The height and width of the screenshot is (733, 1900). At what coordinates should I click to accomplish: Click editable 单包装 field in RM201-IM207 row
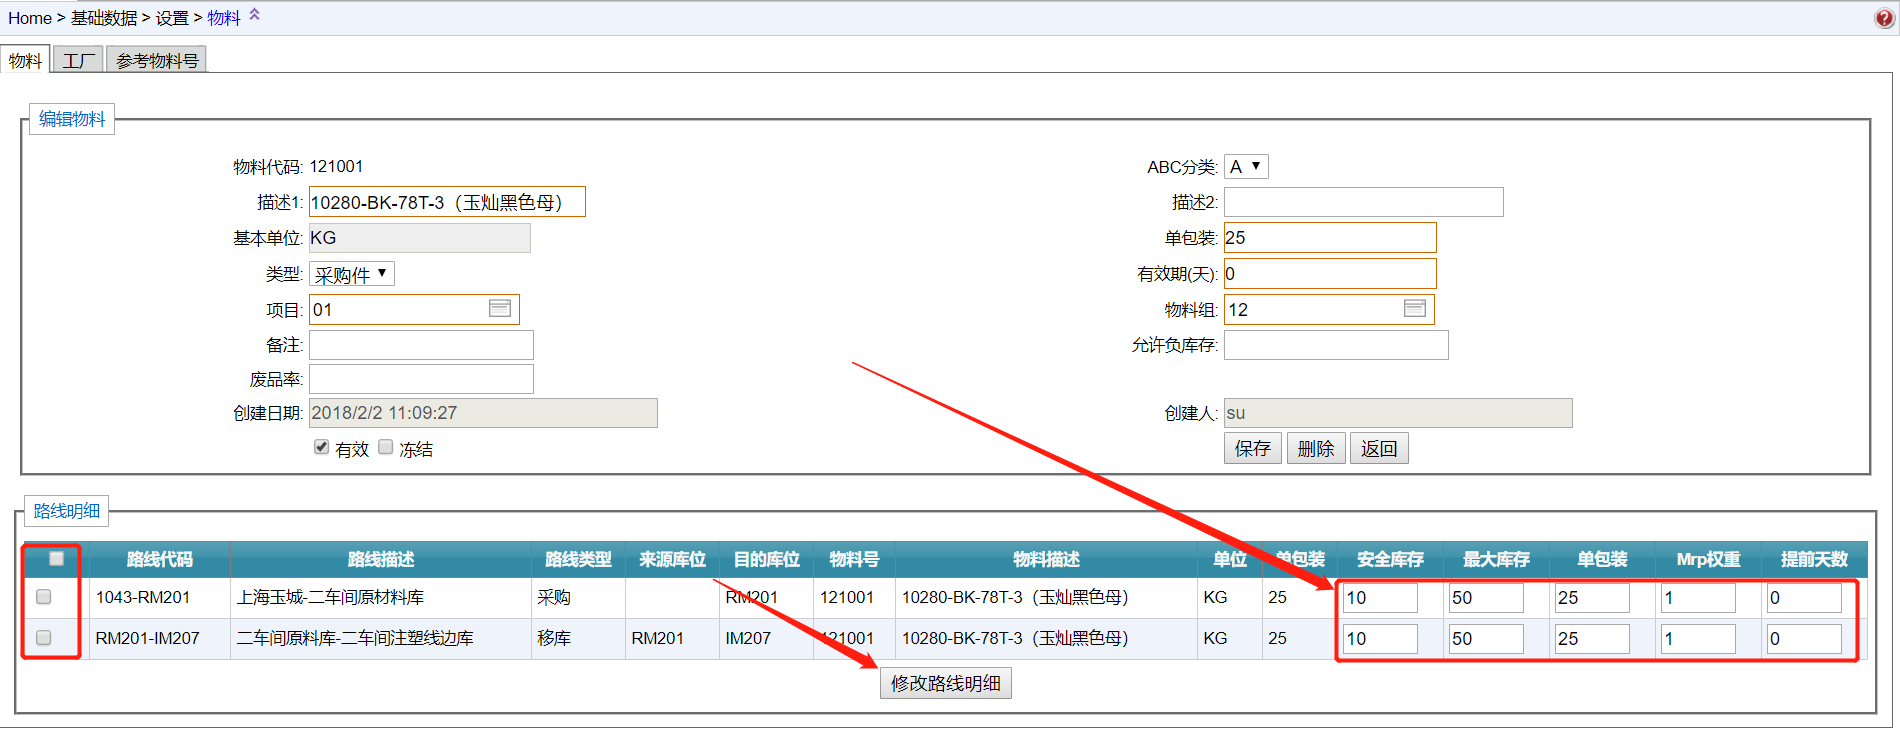pos(1592,639)
